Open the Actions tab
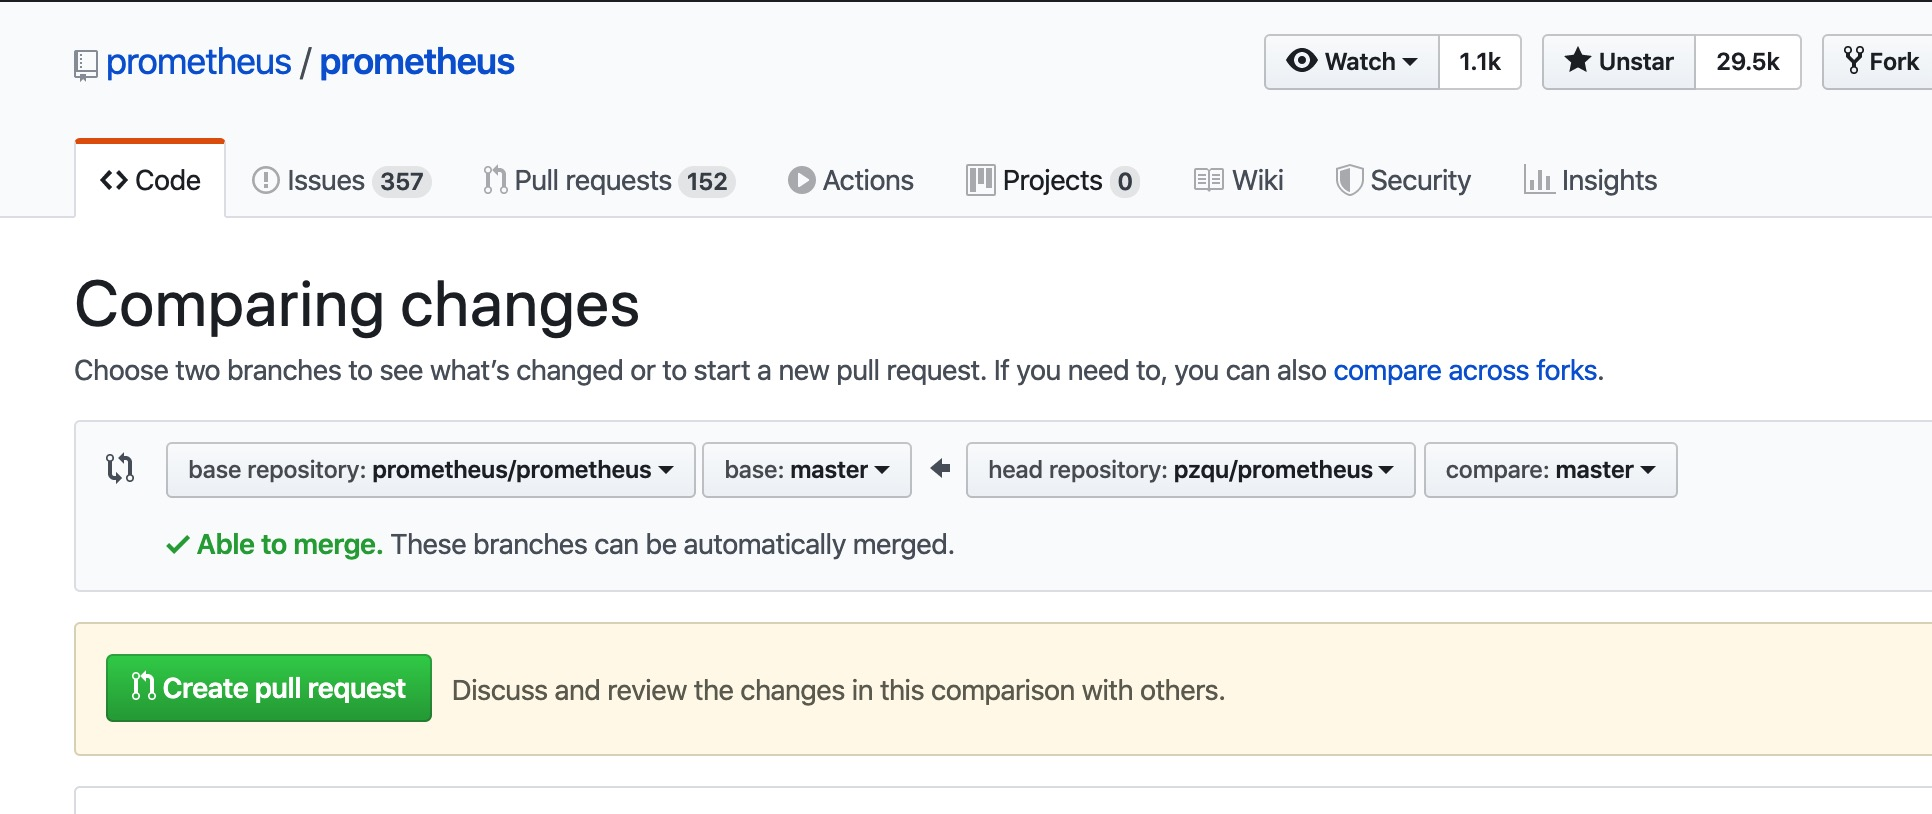This screenshot has height=814, width=1932. [x=851, y=181]
